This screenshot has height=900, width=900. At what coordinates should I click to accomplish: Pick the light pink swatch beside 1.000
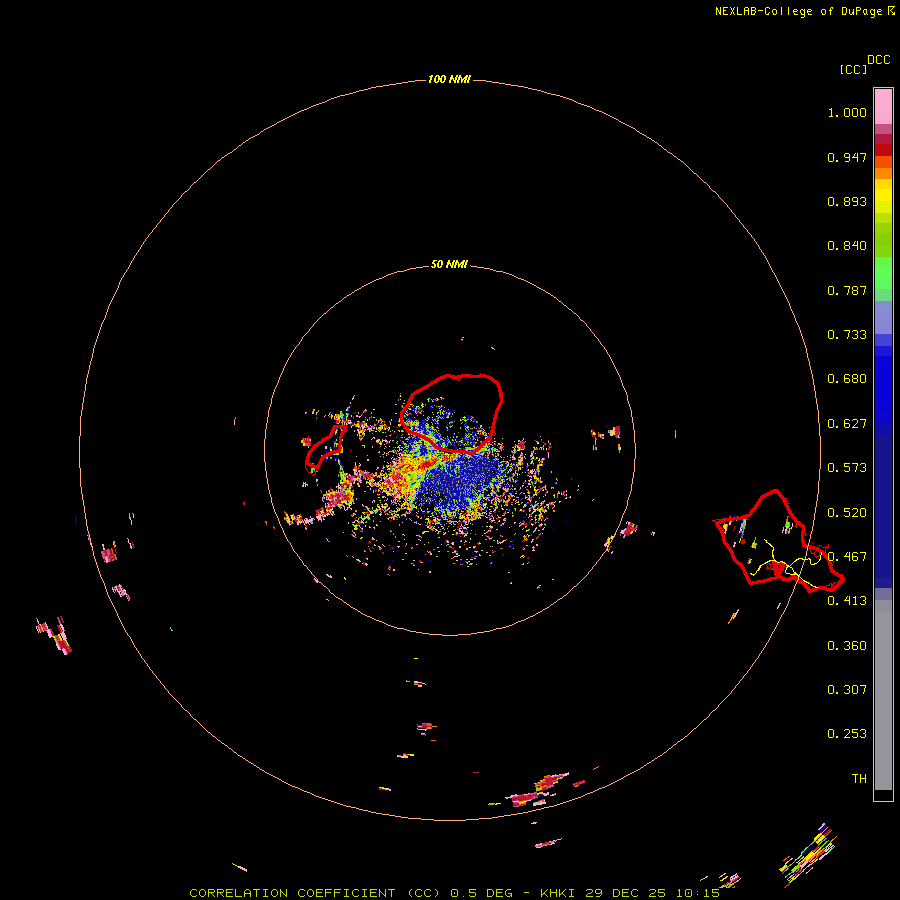point(883,107)
